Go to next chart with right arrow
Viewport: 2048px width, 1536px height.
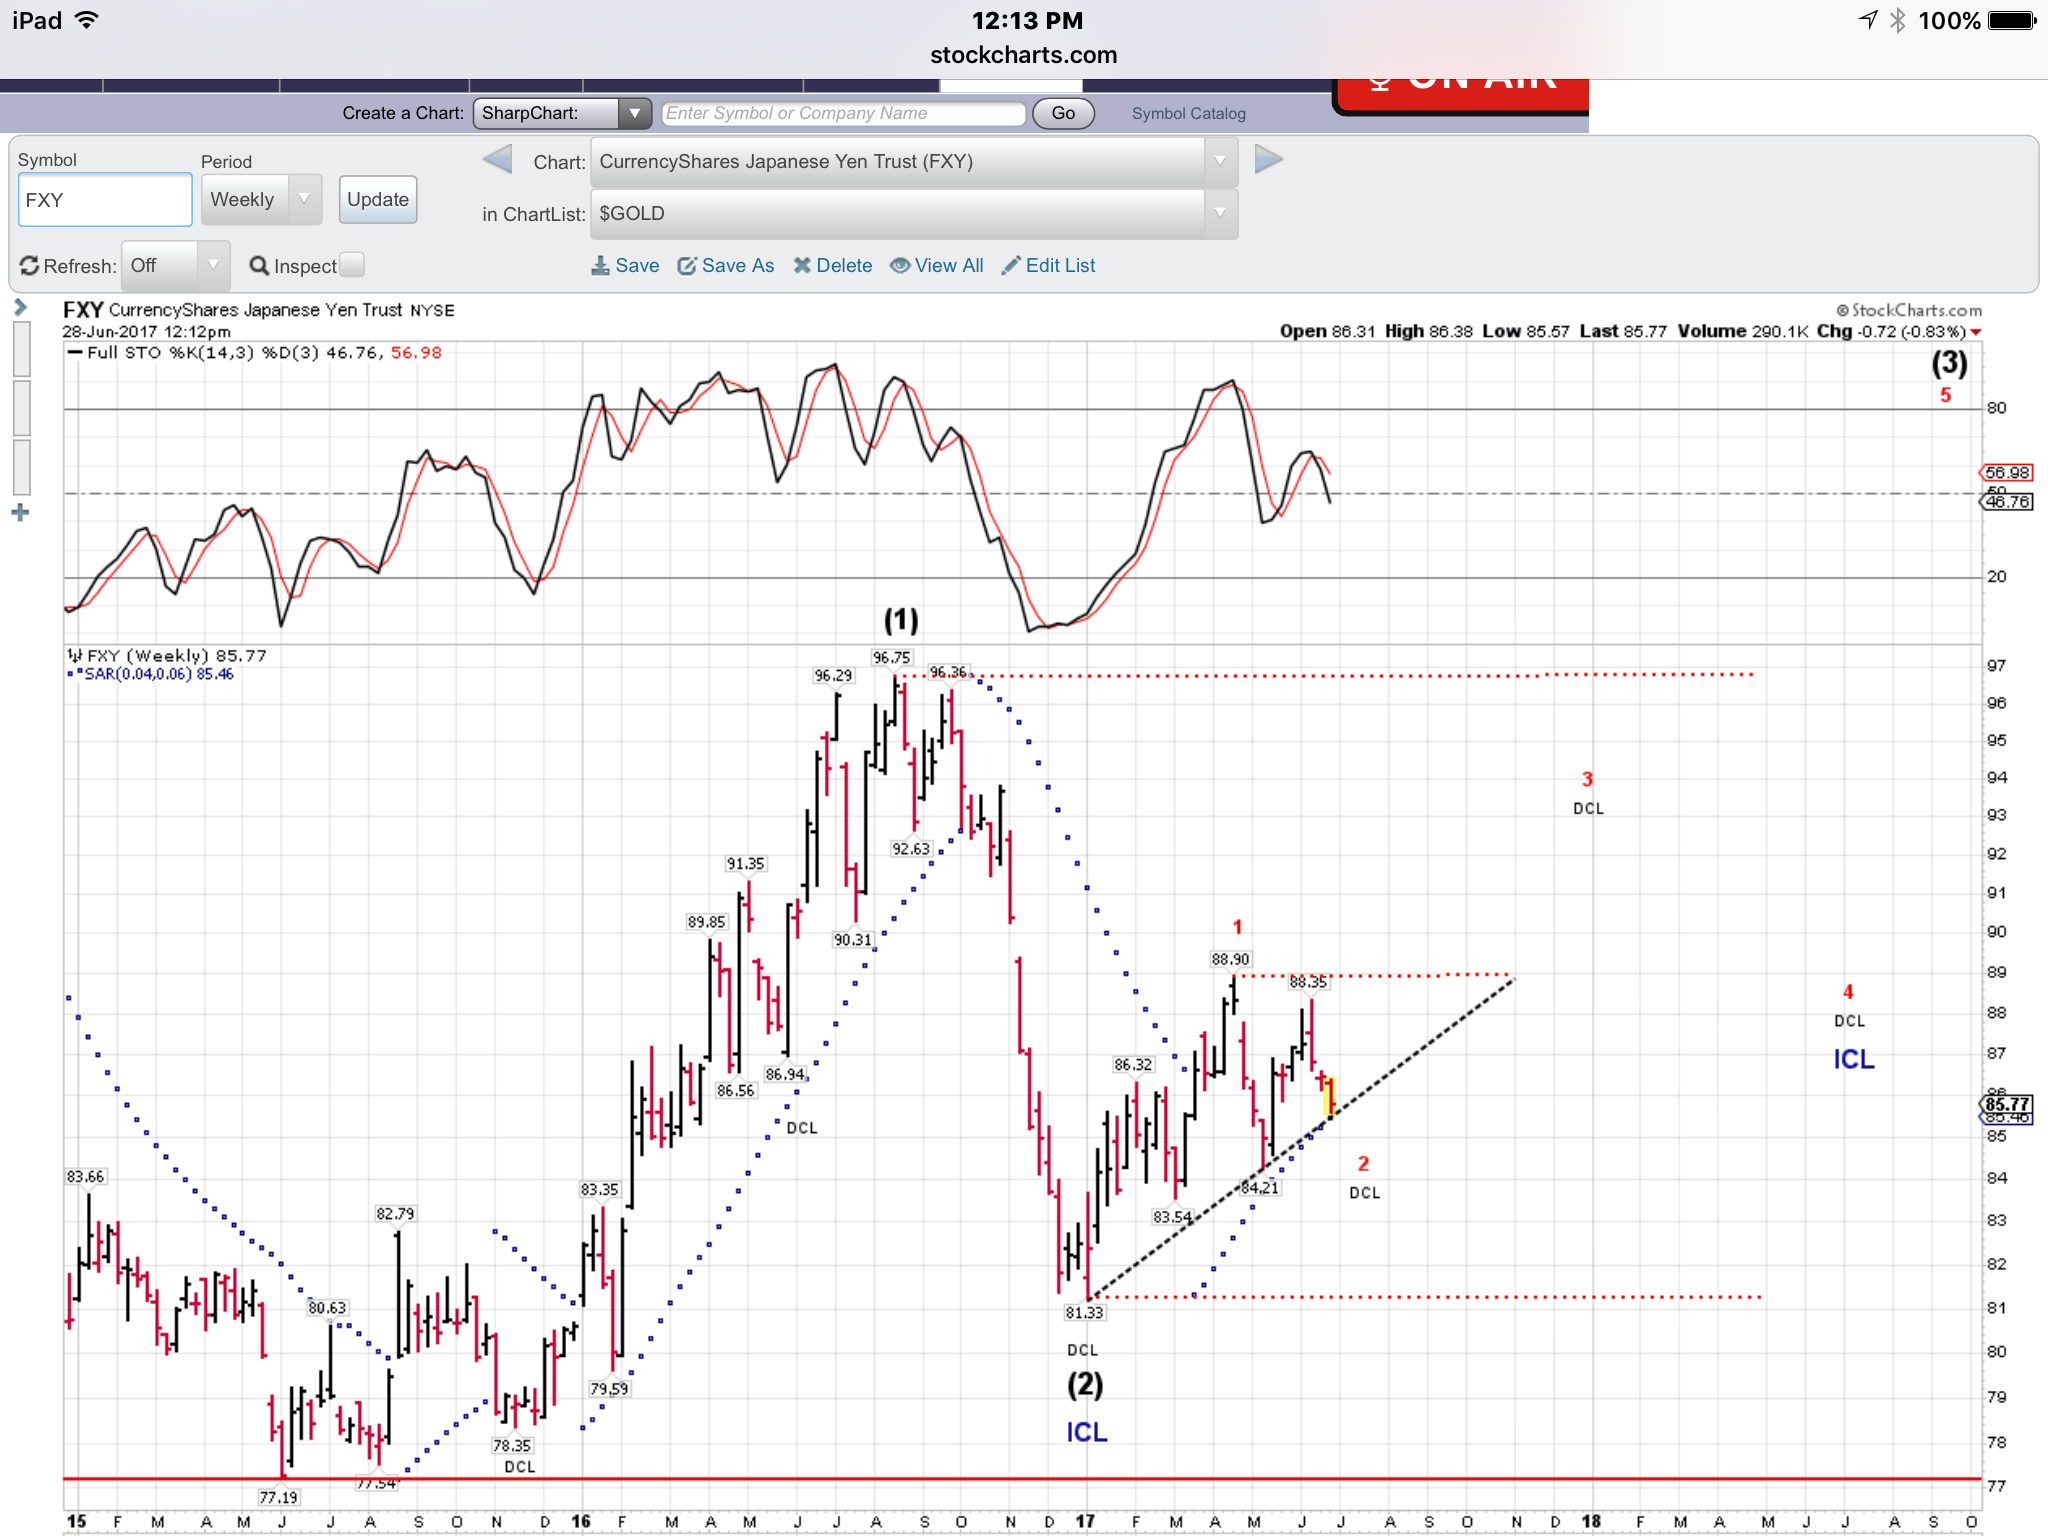1268,160
